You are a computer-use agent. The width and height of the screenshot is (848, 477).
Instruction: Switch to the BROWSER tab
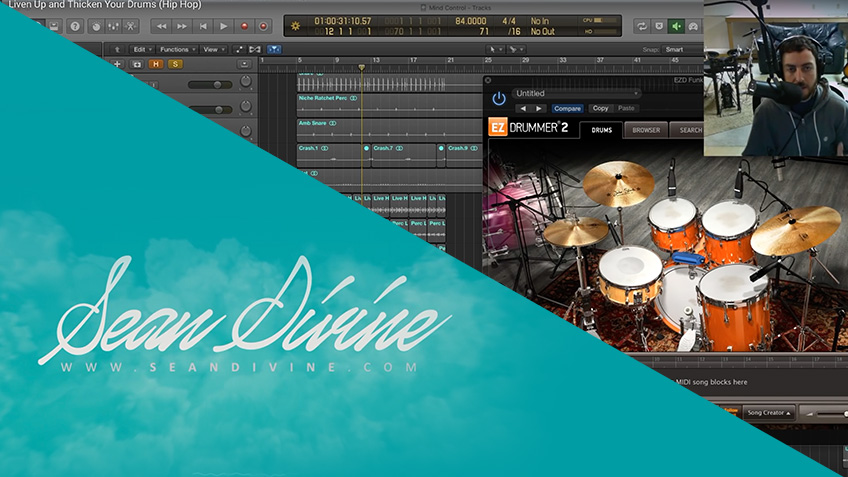click(646, 130)
